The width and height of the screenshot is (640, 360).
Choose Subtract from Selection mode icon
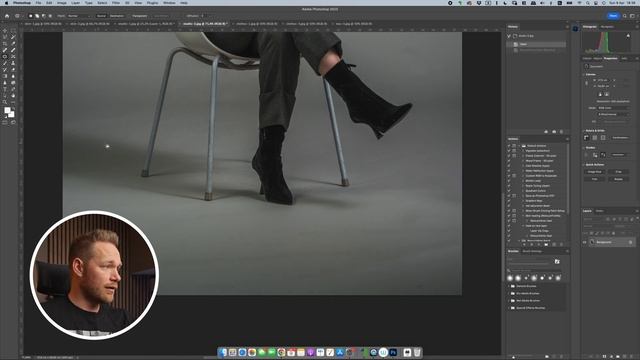[44, 16]
